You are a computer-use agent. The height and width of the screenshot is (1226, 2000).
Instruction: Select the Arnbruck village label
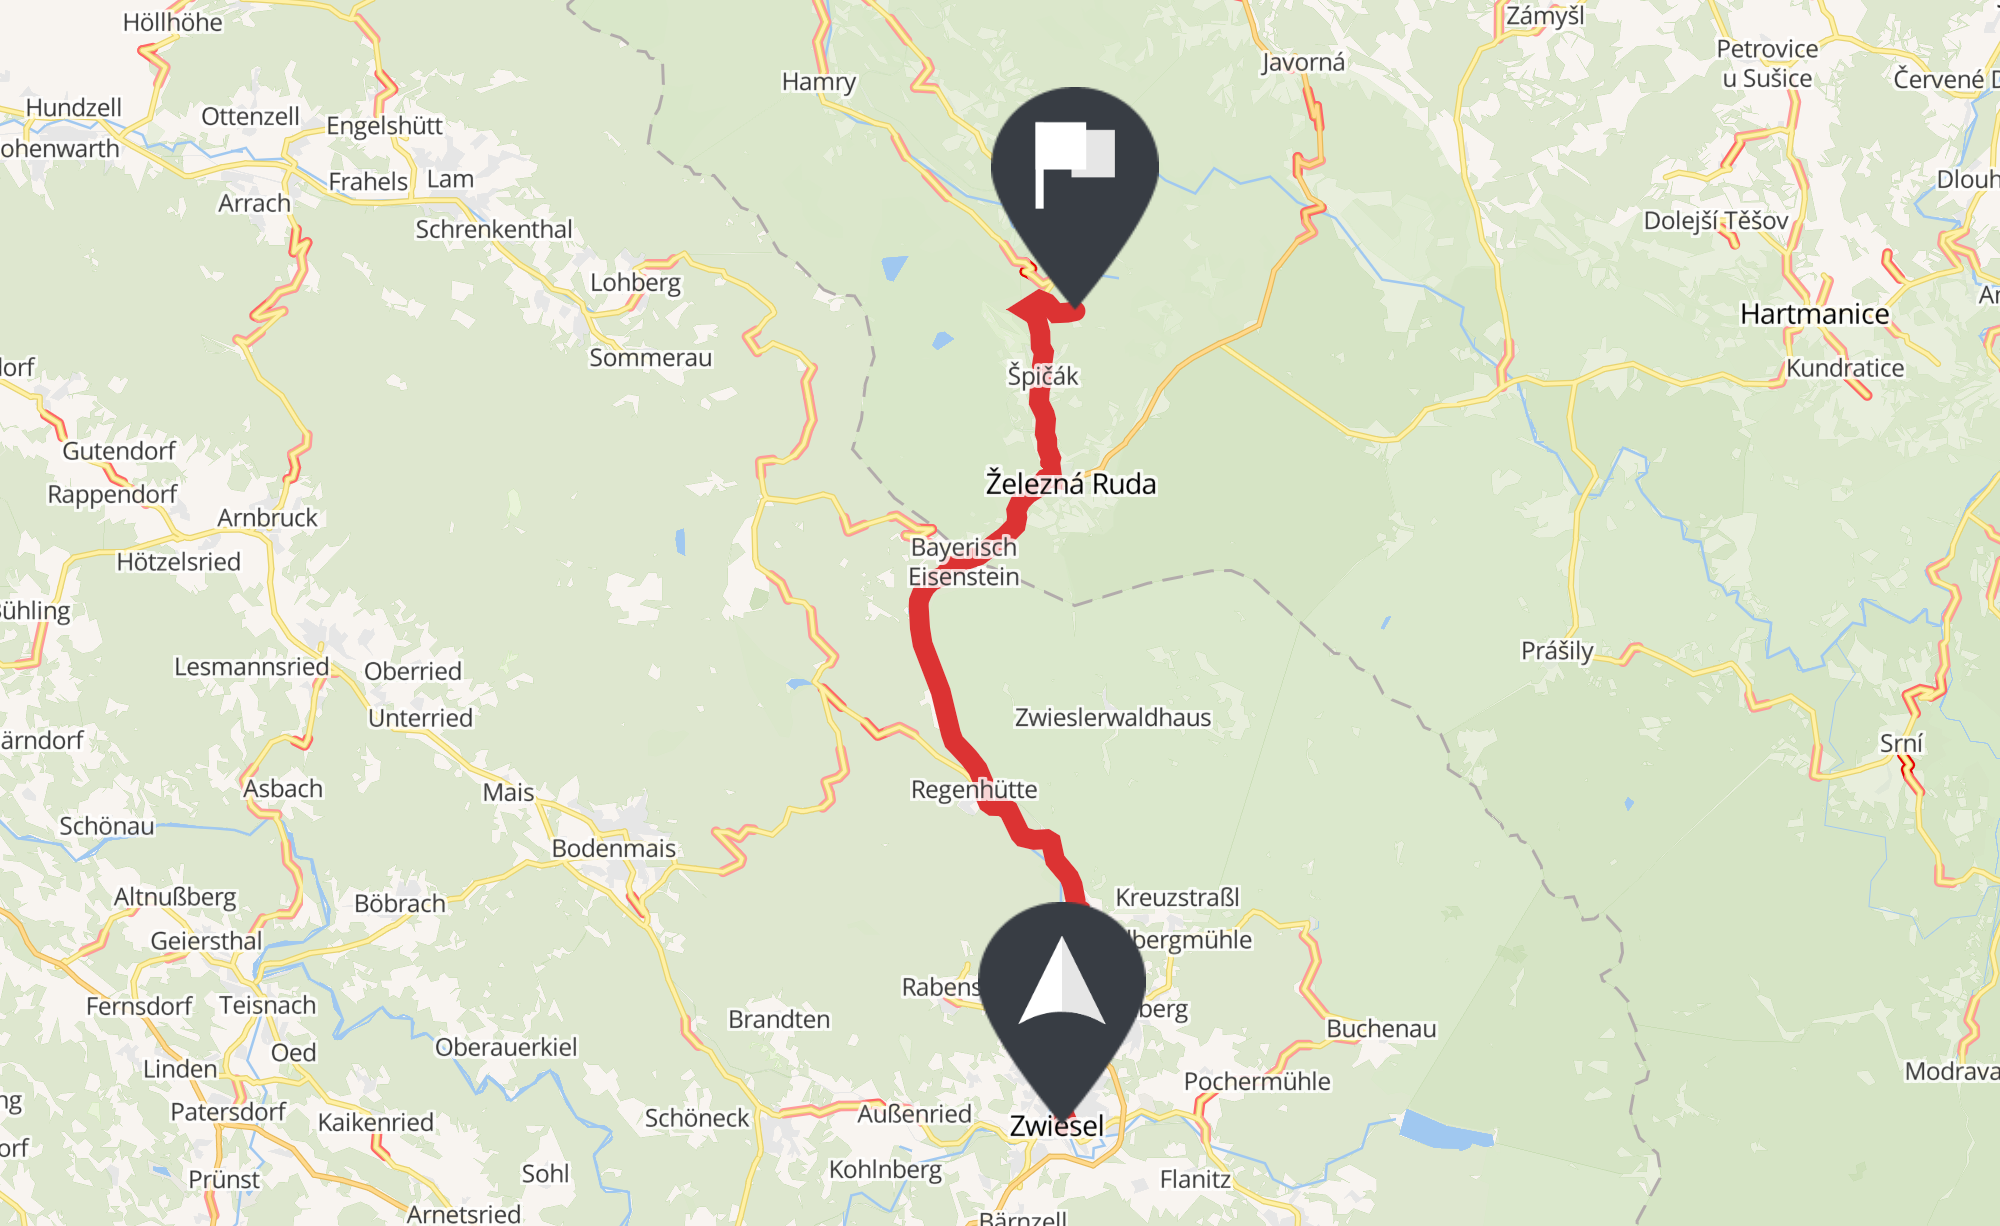coord(267,518)
